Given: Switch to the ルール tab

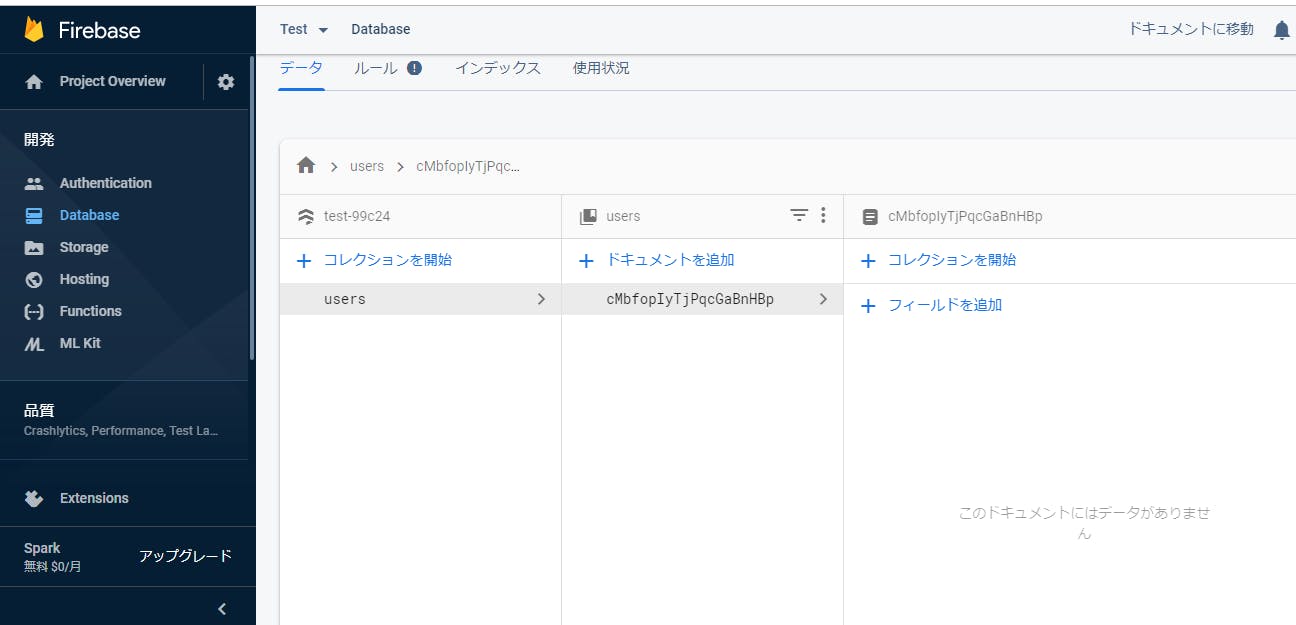Looking at the screenshot, I should click(375, 68).
